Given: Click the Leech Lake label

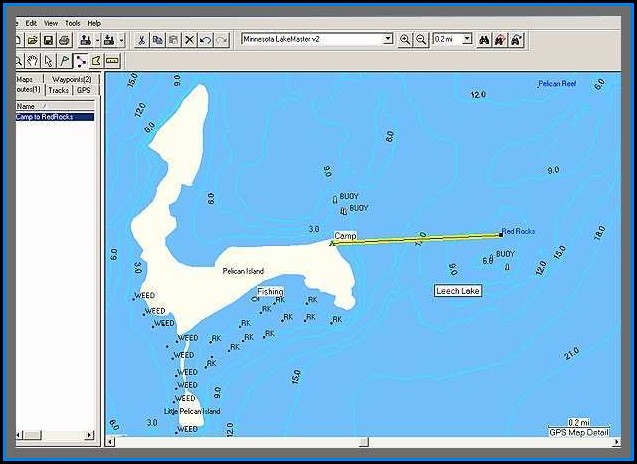Looking at the screenshot, I should pos(458,291).
